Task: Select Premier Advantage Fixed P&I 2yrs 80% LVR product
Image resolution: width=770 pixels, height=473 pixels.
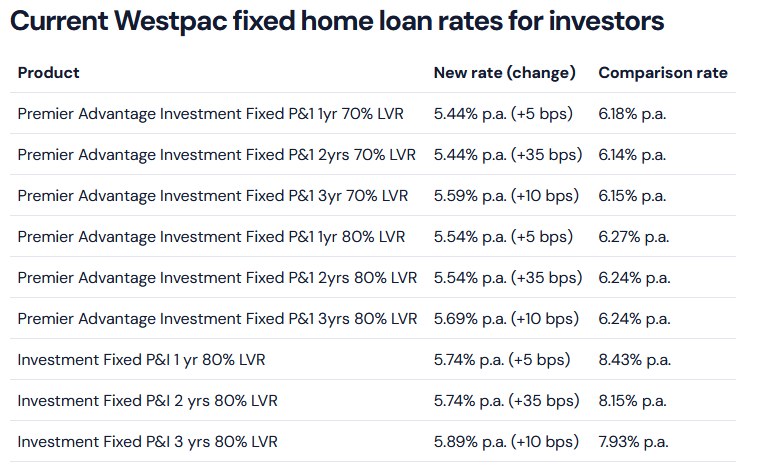Action: pos(217,278)
